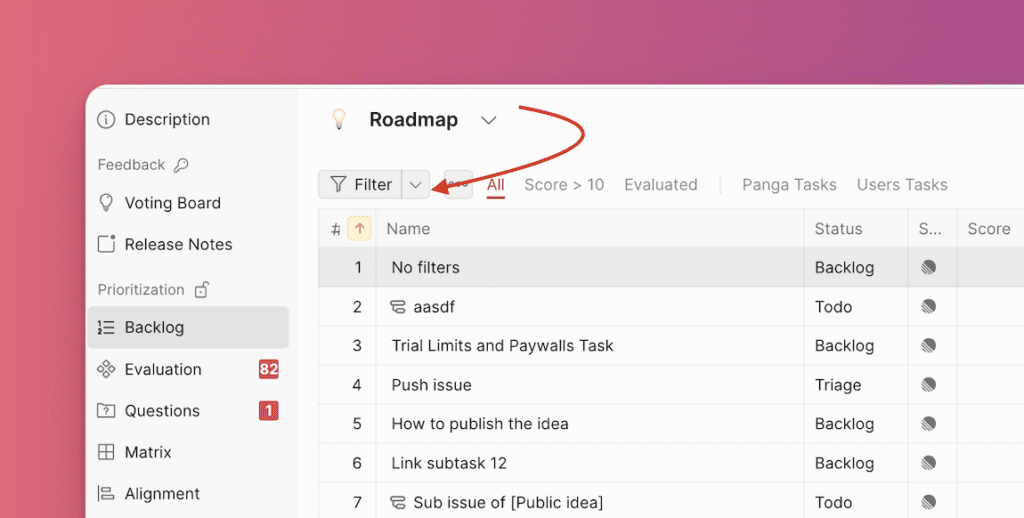Go to Voting Board in sidebar
This screenshot has width=1024, height=518.
pos(172,203)
